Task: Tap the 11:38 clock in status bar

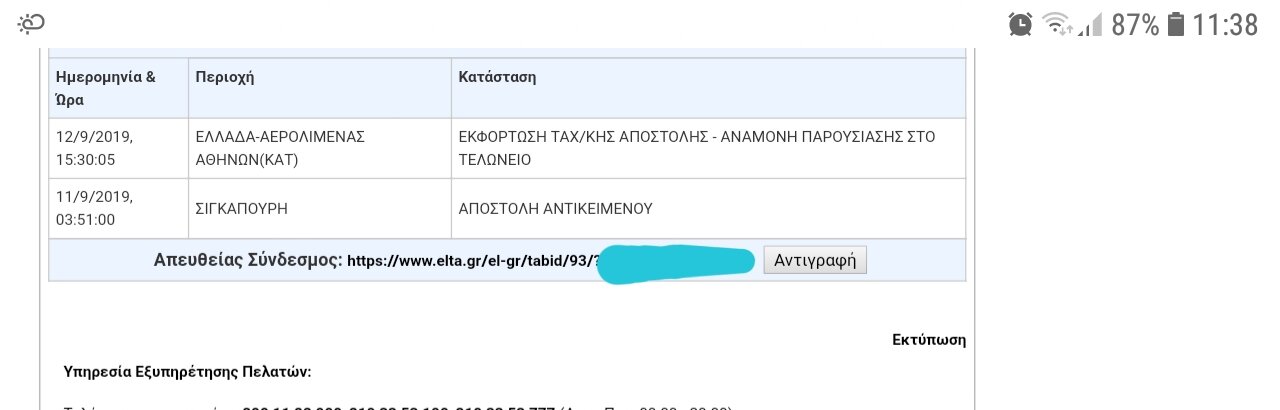Action: click(1226, 24)
